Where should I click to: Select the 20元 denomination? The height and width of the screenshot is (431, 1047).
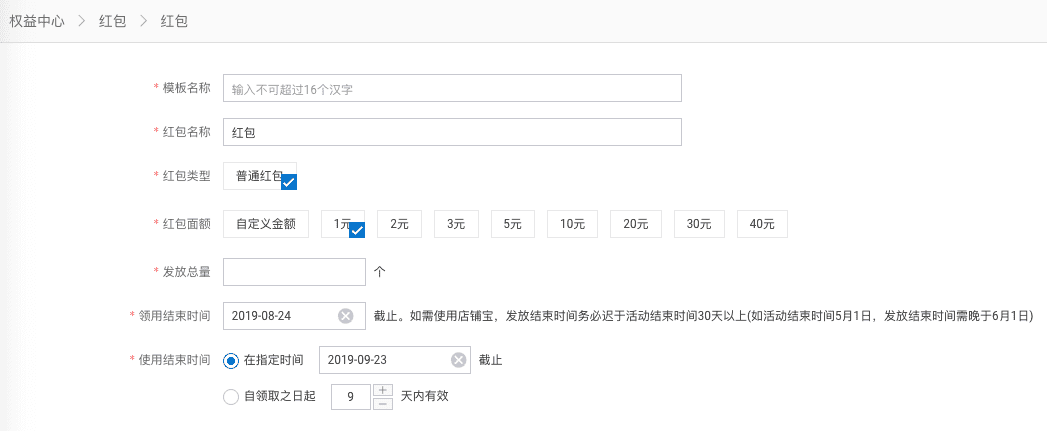coord(636,224)
